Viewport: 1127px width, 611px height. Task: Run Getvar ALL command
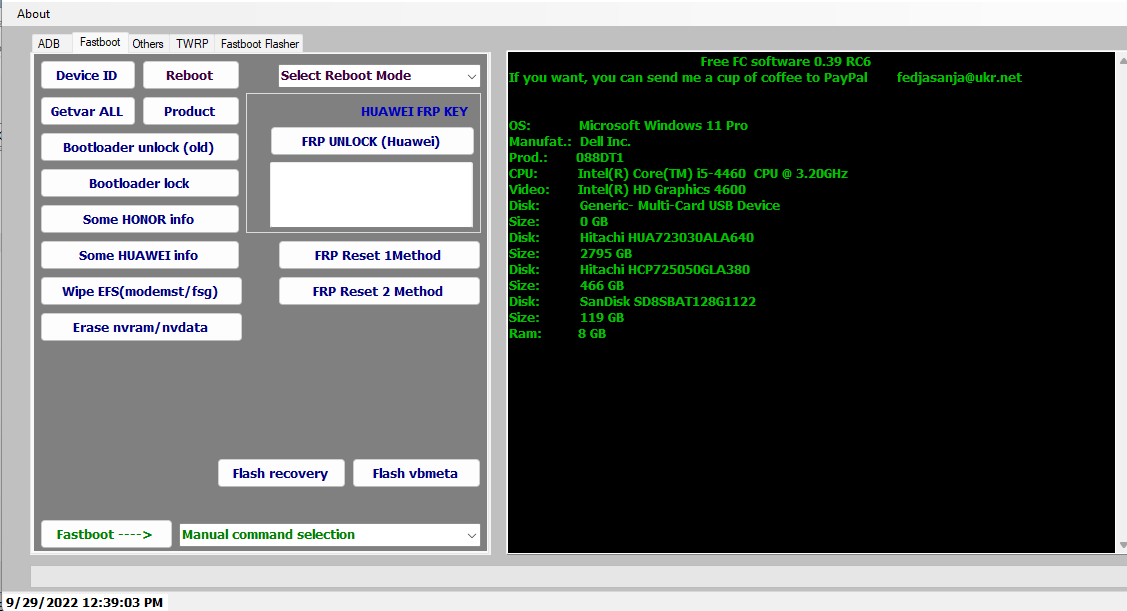pos(88,111)
